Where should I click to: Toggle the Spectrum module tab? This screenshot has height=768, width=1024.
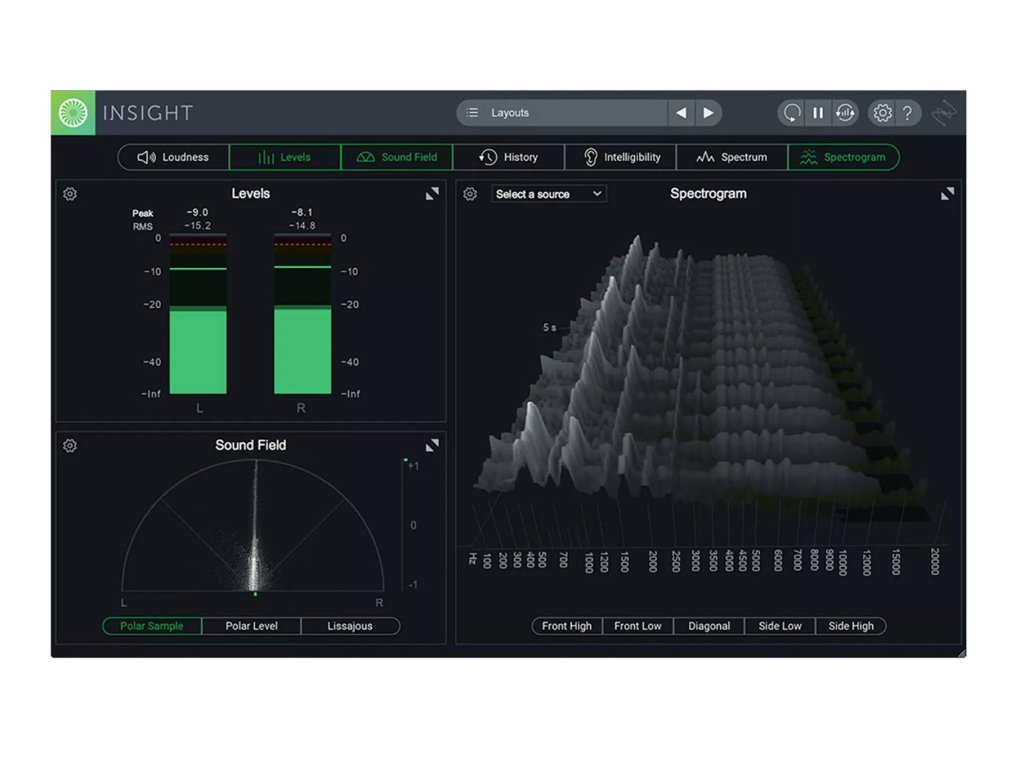point(732,157)
